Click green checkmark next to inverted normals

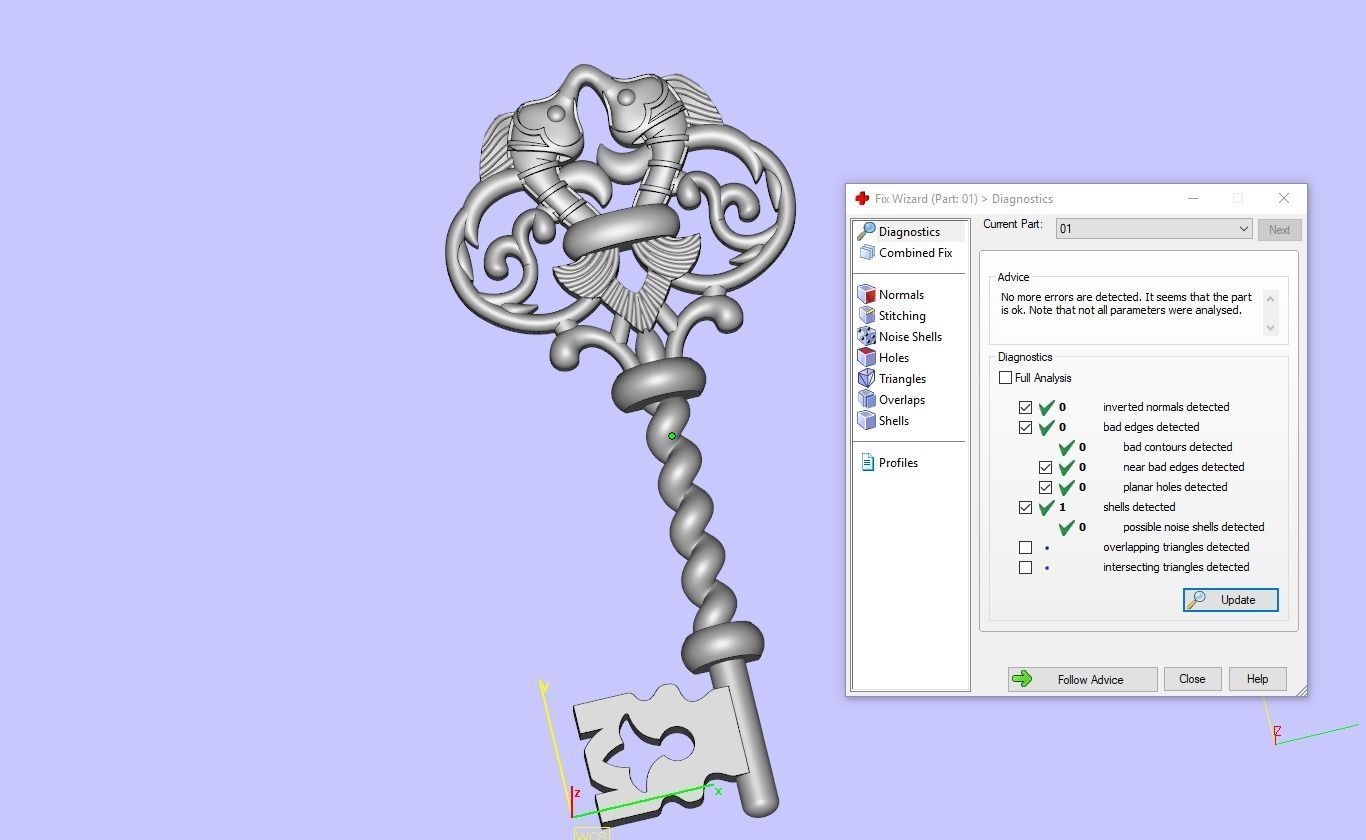pos(1046,408)
